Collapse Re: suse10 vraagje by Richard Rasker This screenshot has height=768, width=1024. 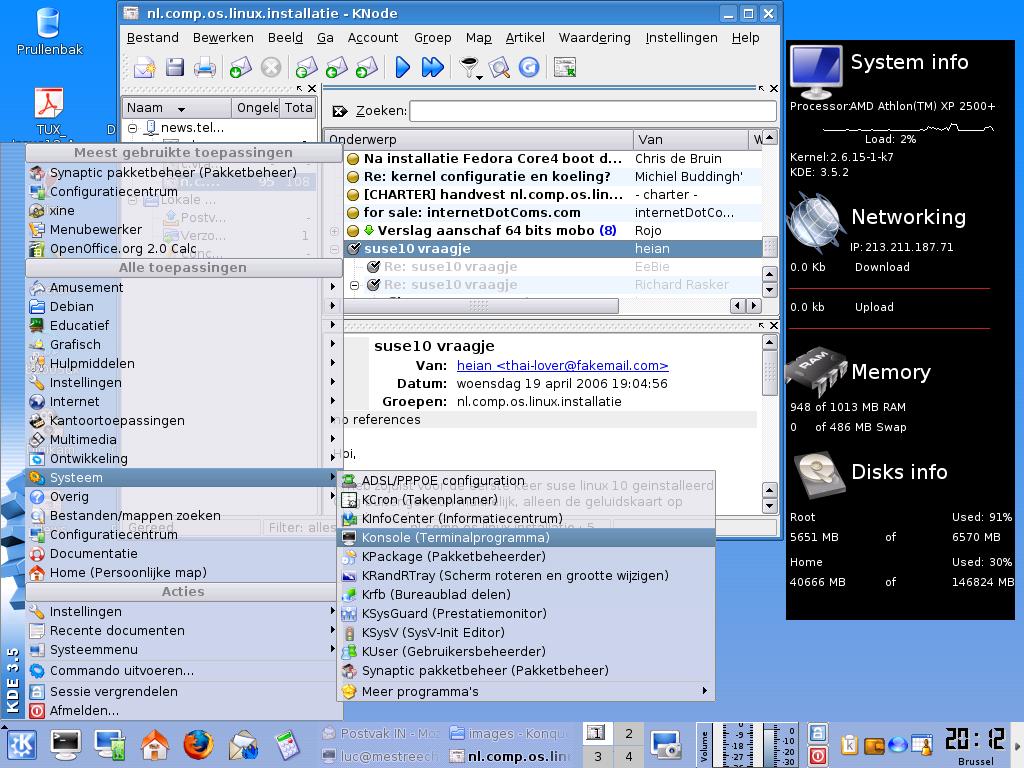pyautogui.click(x=354, y=285)
